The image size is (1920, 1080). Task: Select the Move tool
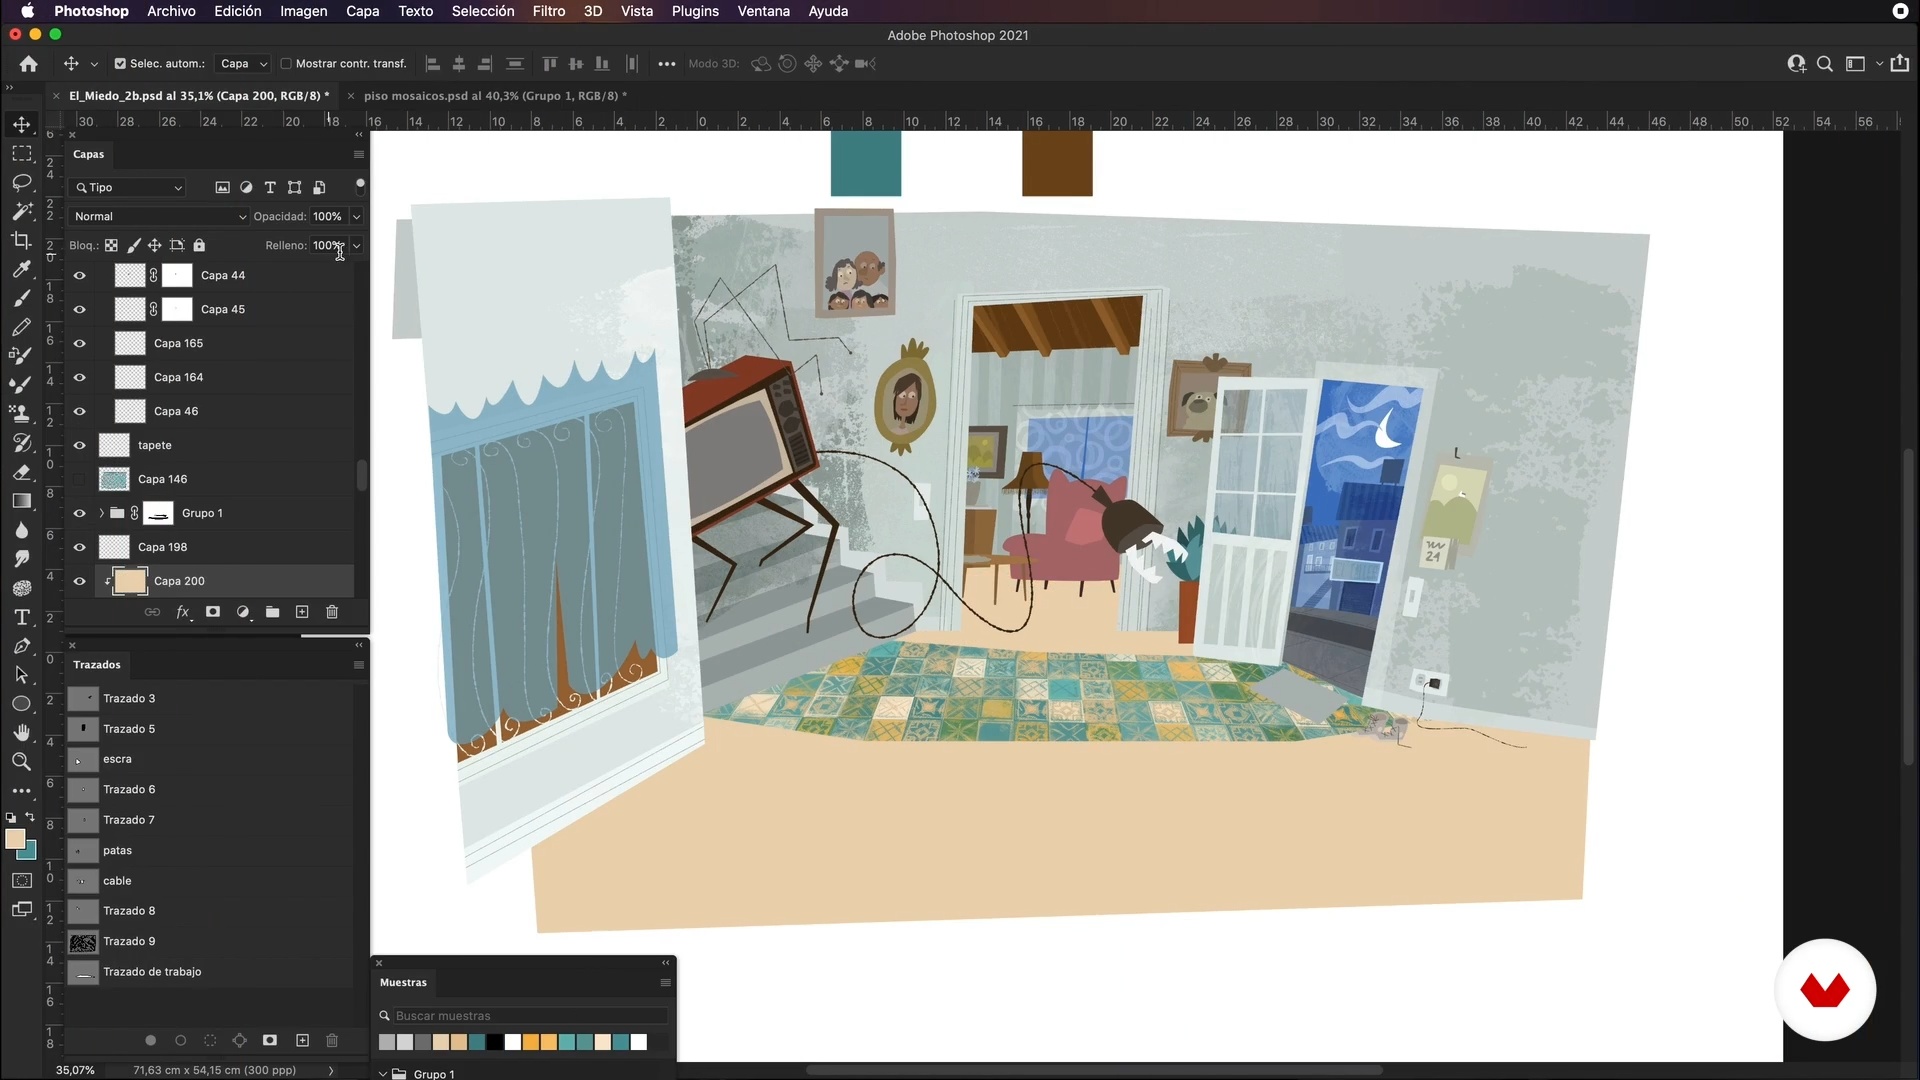(21, 125)
